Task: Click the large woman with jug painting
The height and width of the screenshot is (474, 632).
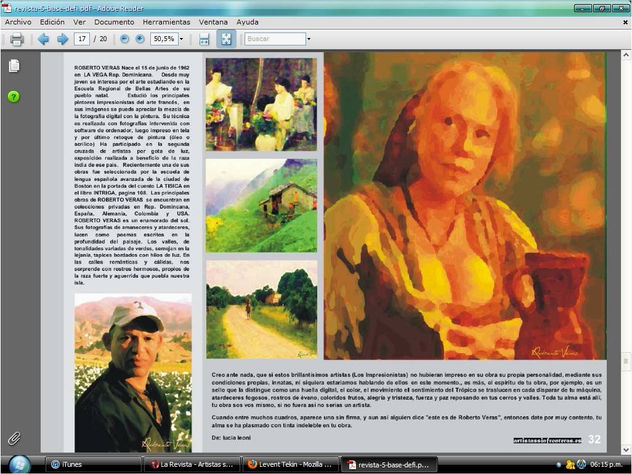Action: click(465, 206)
